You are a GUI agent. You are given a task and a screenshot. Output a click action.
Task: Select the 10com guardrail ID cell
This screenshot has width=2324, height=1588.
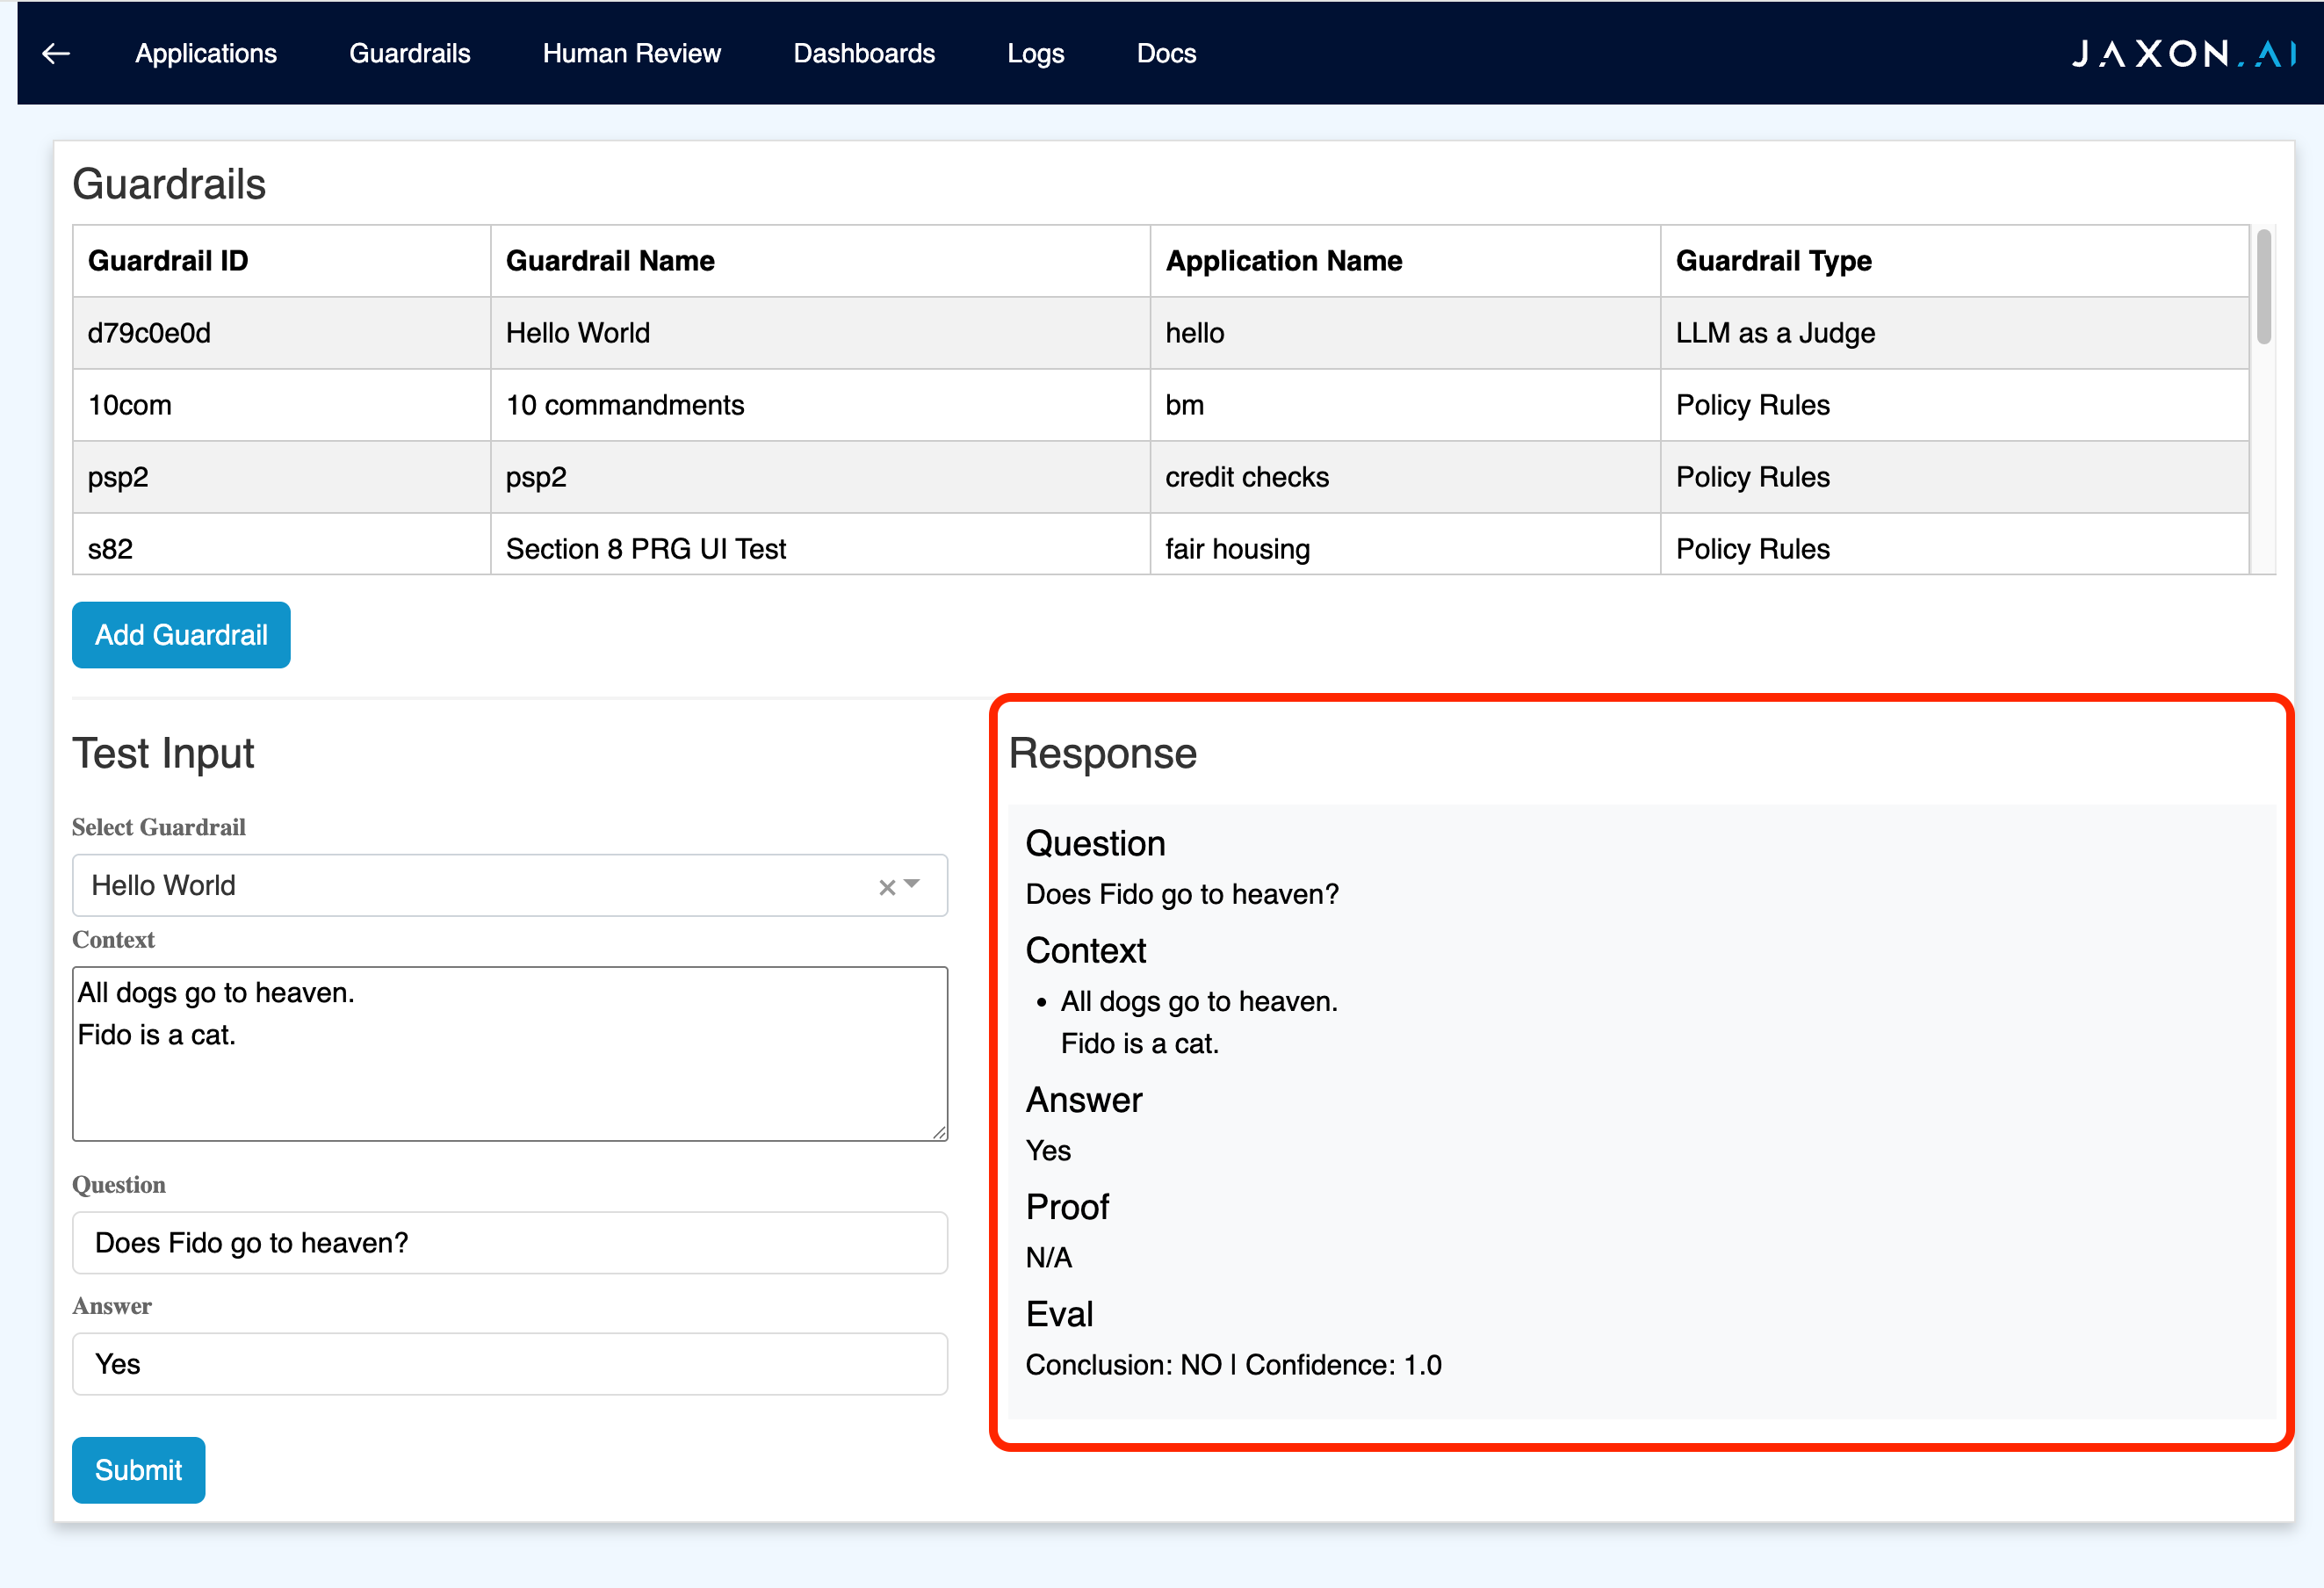click(282, 405)
